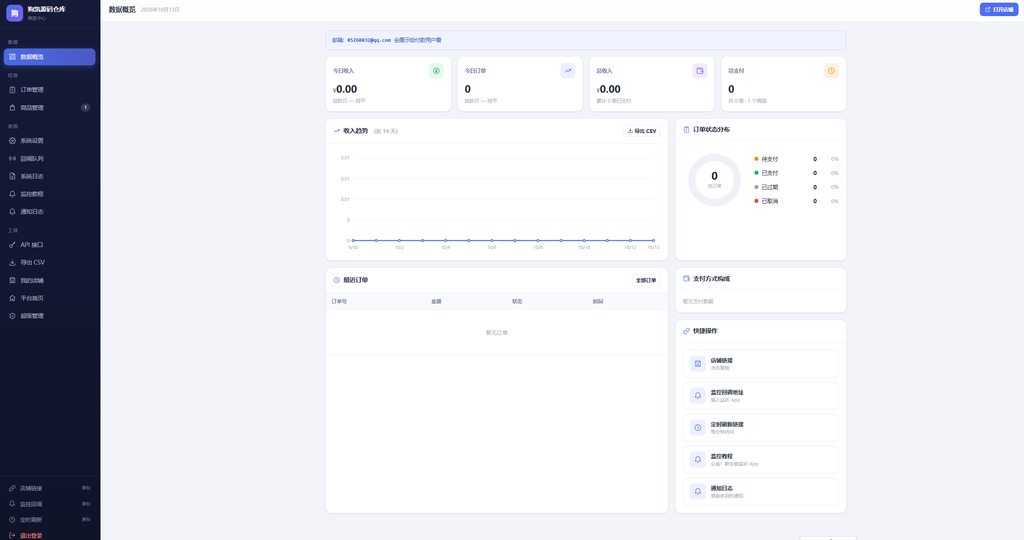Screen dimensions: 1024x540
Task: Click the email address in the notice banner
Action: (x=369, y=40)
